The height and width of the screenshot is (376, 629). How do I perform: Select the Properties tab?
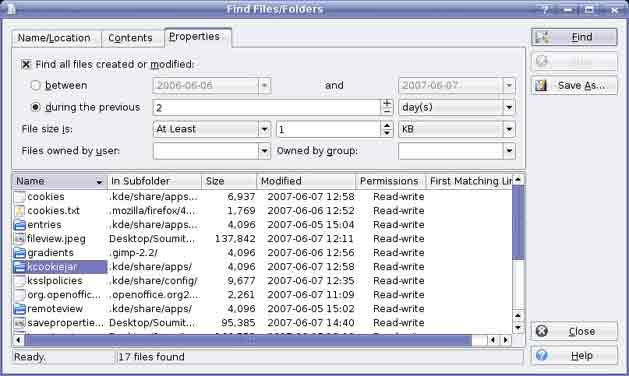point(197,37)
